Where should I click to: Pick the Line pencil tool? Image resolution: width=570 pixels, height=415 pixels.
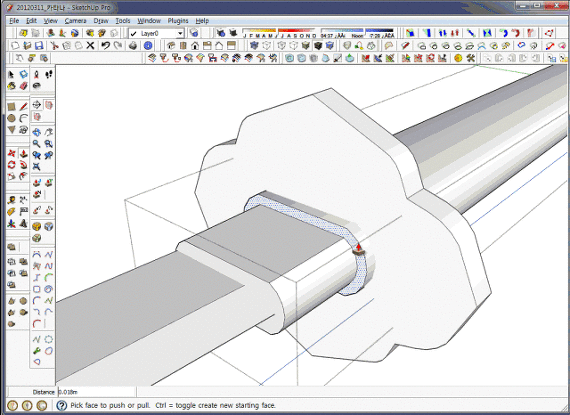(x=24, y=107)
